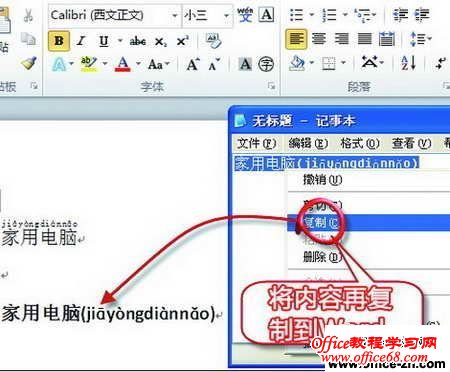The width and height of the screenshot is (450, 372).
Task: Open font color dropdown arrow
Action: 138,63
